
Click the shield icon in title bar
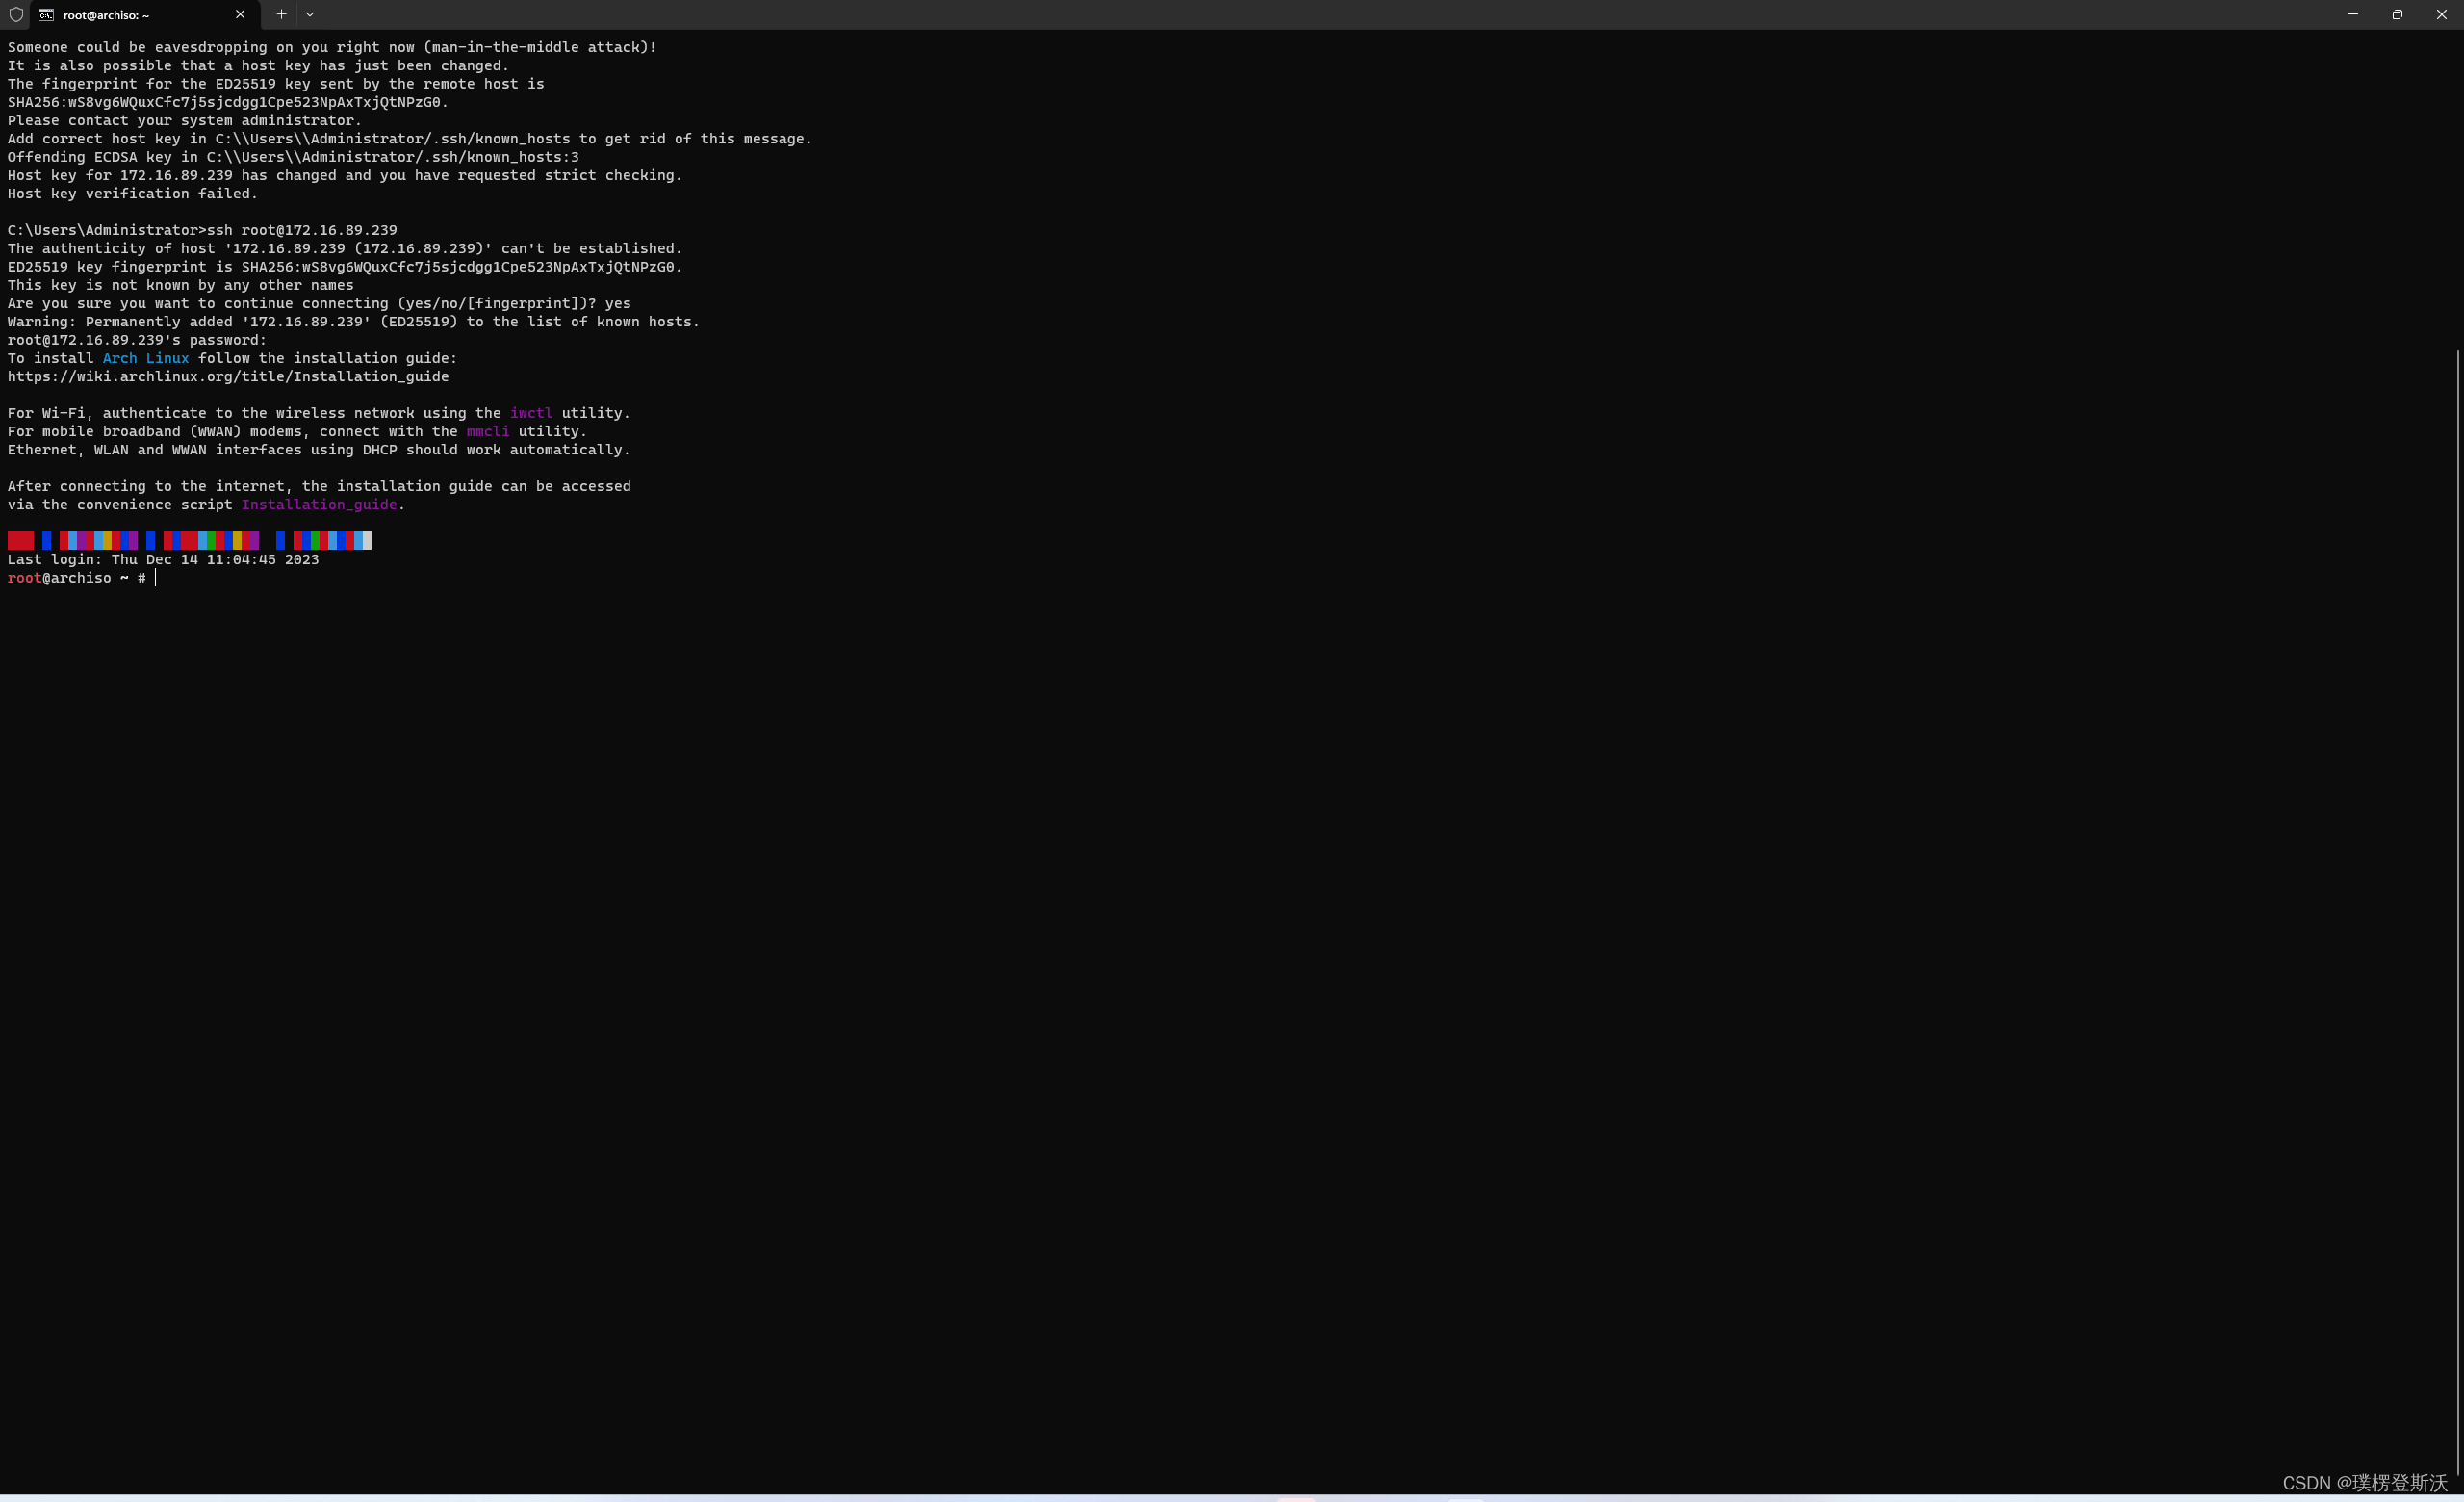[16, 14]
